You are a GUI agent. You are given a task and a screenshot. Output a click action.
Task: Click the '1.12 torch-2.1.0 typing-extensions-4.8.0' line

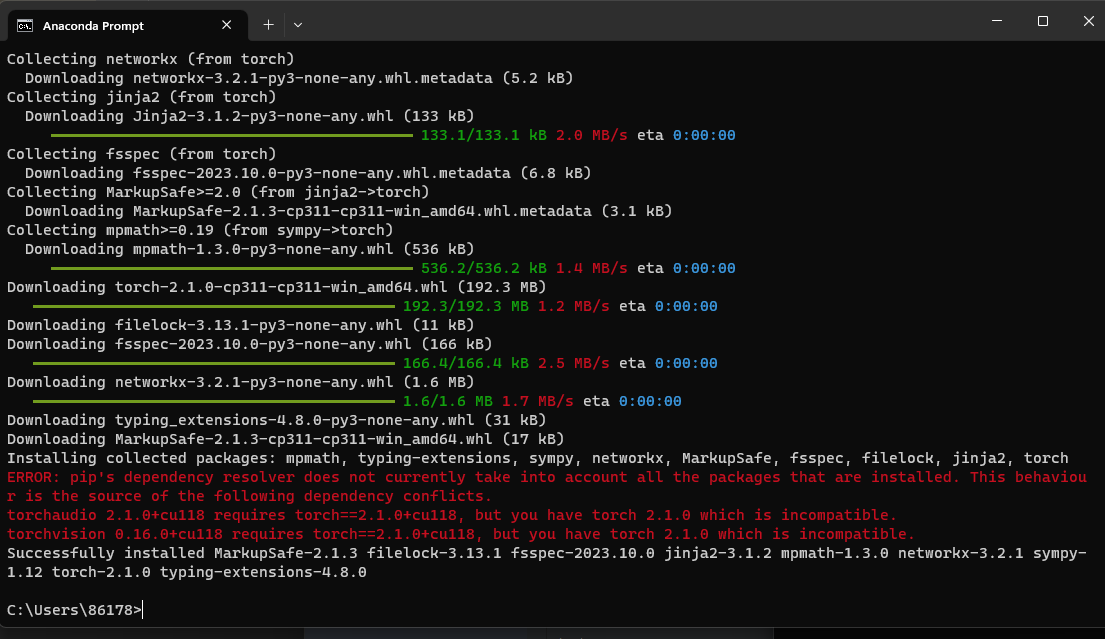point(187,573)
